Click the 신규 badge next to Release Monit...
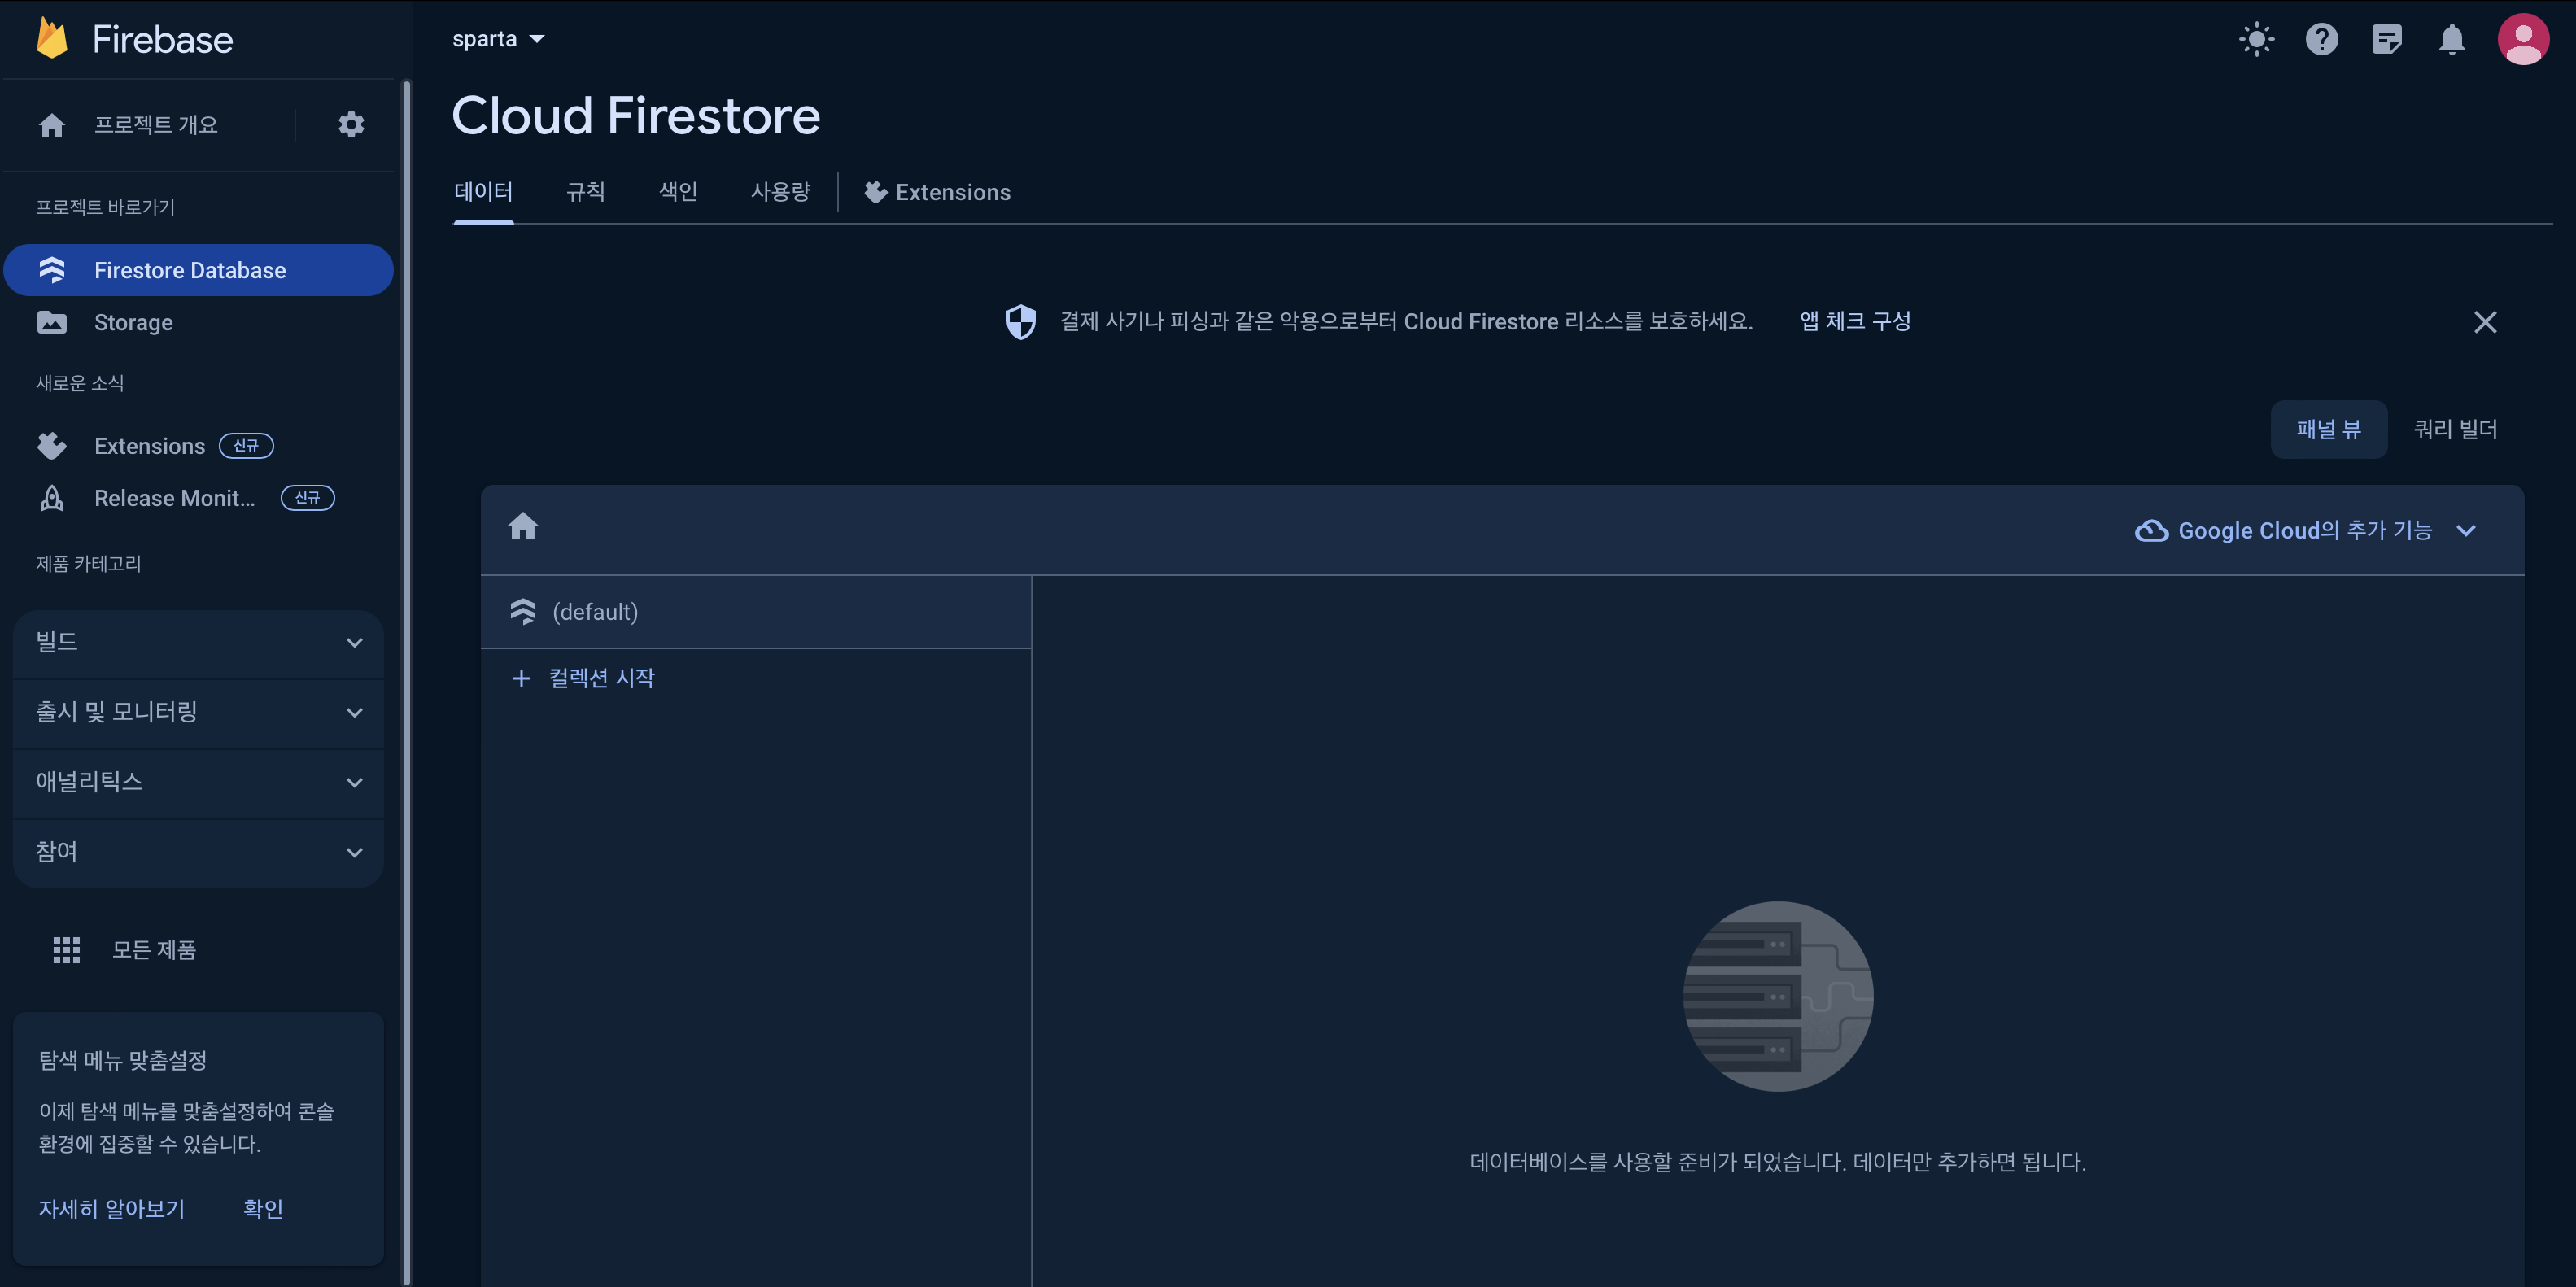 pyautogui.click(x=307, y=498)
